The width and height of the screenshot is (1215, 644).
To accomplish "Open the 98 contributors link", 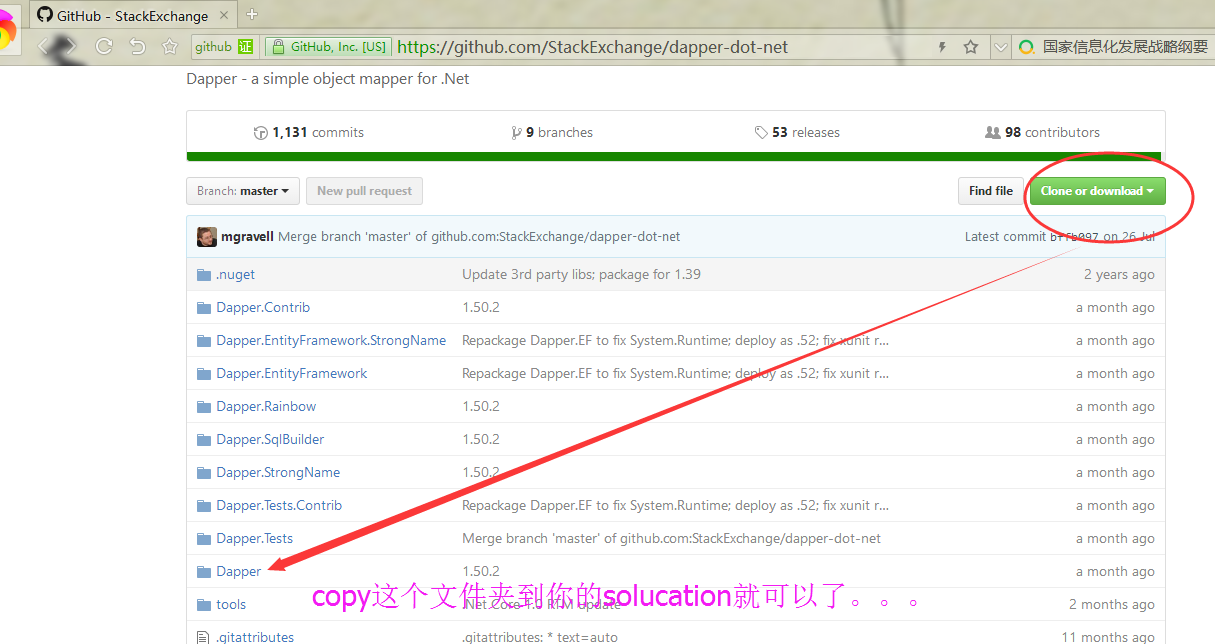I will click(1042, 132).
